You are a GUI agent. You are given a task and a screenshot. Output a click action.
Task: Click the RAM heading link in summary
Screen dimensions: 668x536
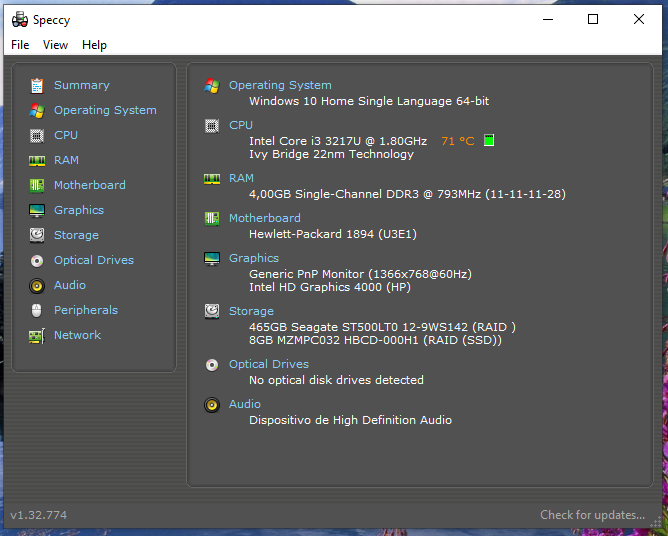click(x=242, y=178)
